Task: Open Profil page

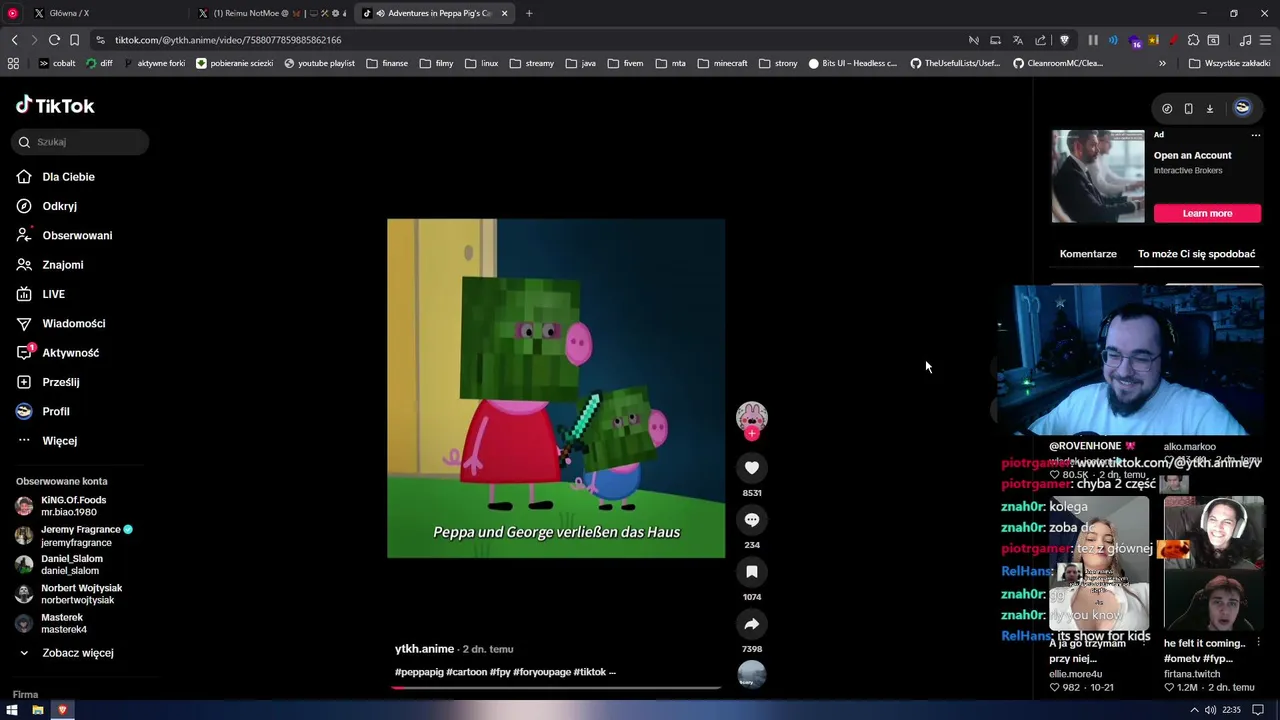Action: point(43,412)
